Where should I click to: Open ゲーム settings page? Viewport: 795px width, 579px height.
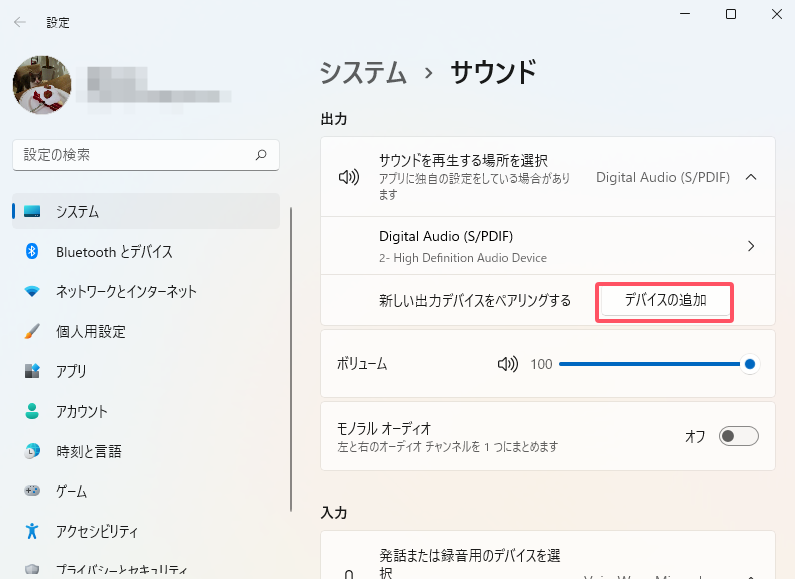71,492
